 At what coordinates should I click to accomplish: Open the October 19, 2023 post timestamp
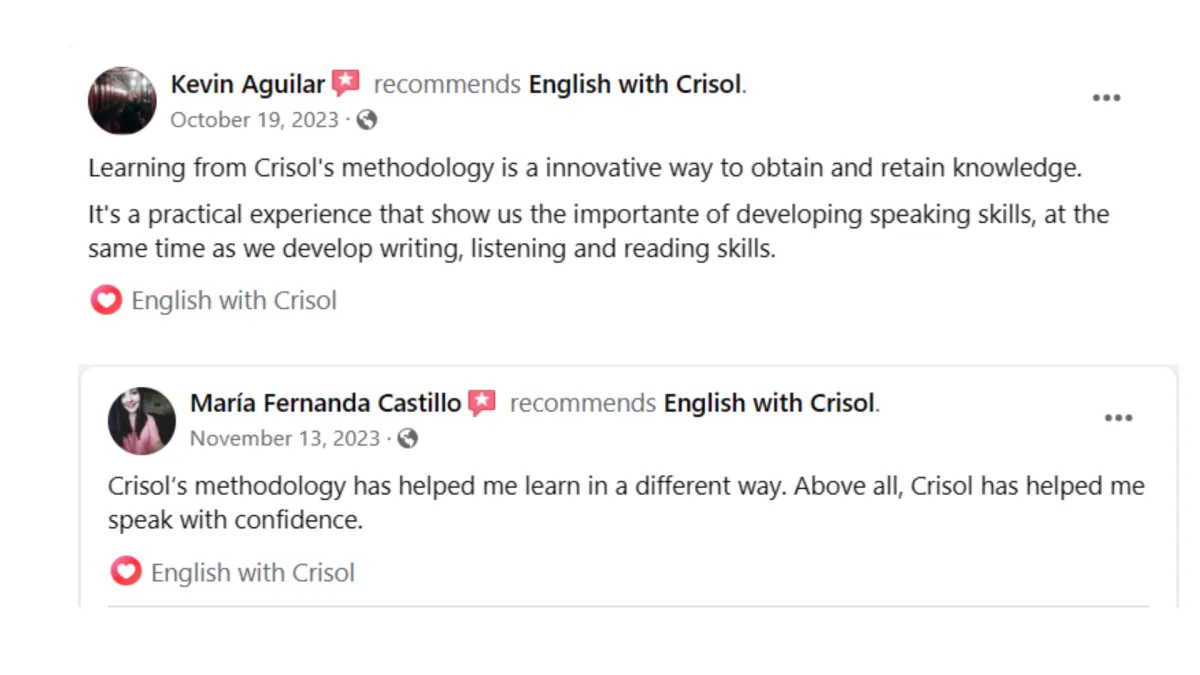coord(254,120)
